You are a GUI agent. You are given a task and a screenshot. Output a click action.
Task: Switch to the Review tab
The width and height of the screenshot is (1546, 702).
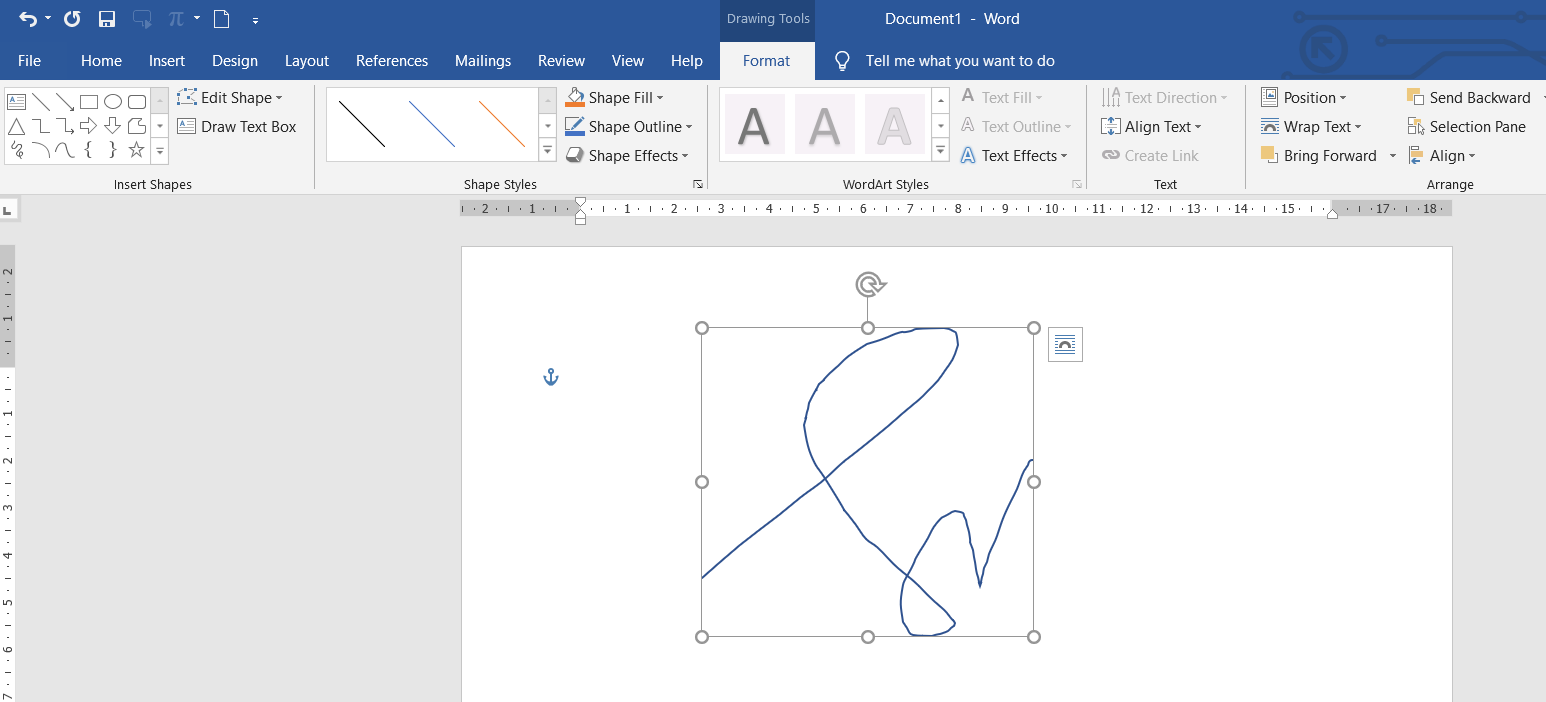click(561, 61)
